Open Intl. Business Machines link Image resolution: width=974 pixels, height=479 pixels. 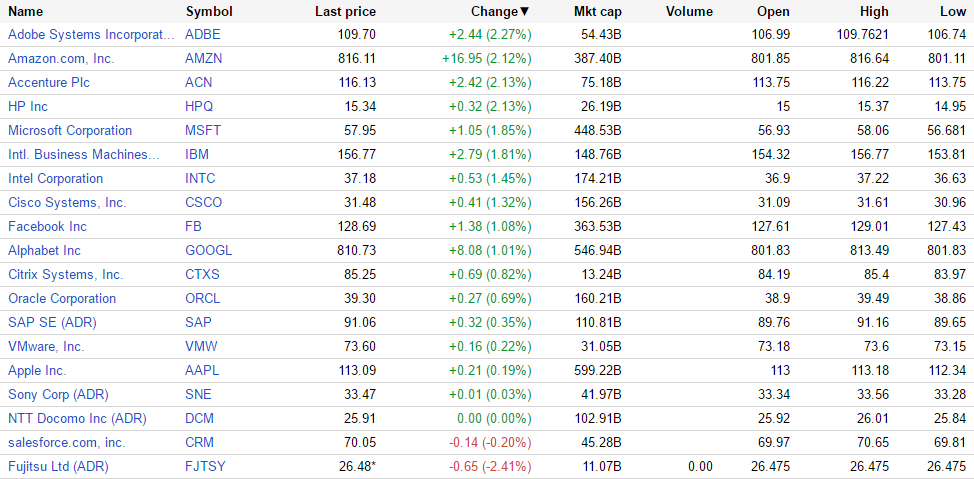point(84,154)
